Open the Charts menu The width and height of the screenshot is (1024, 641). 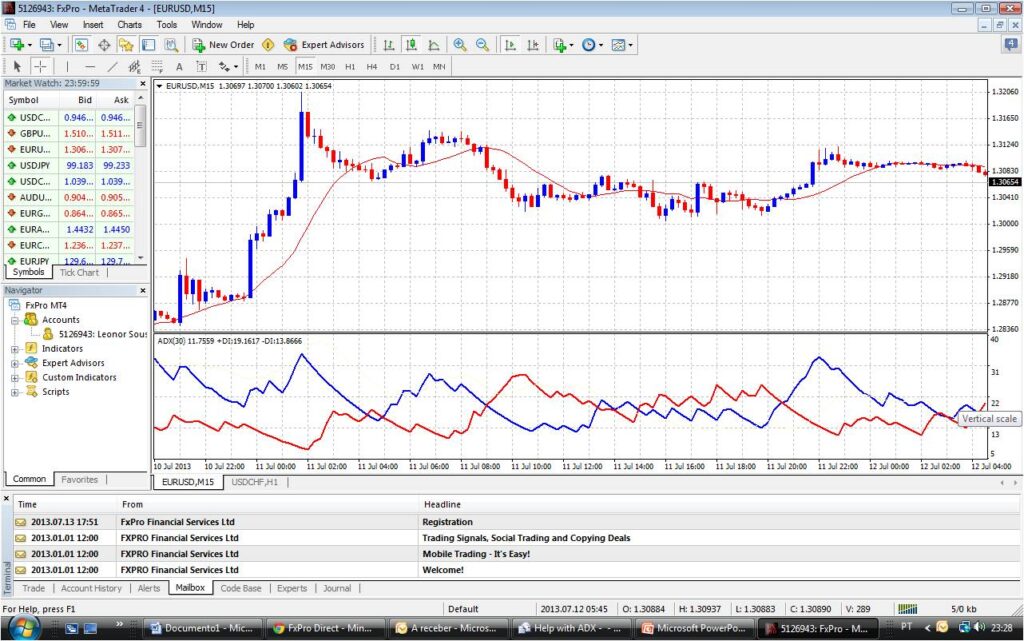tap(129, 24)
